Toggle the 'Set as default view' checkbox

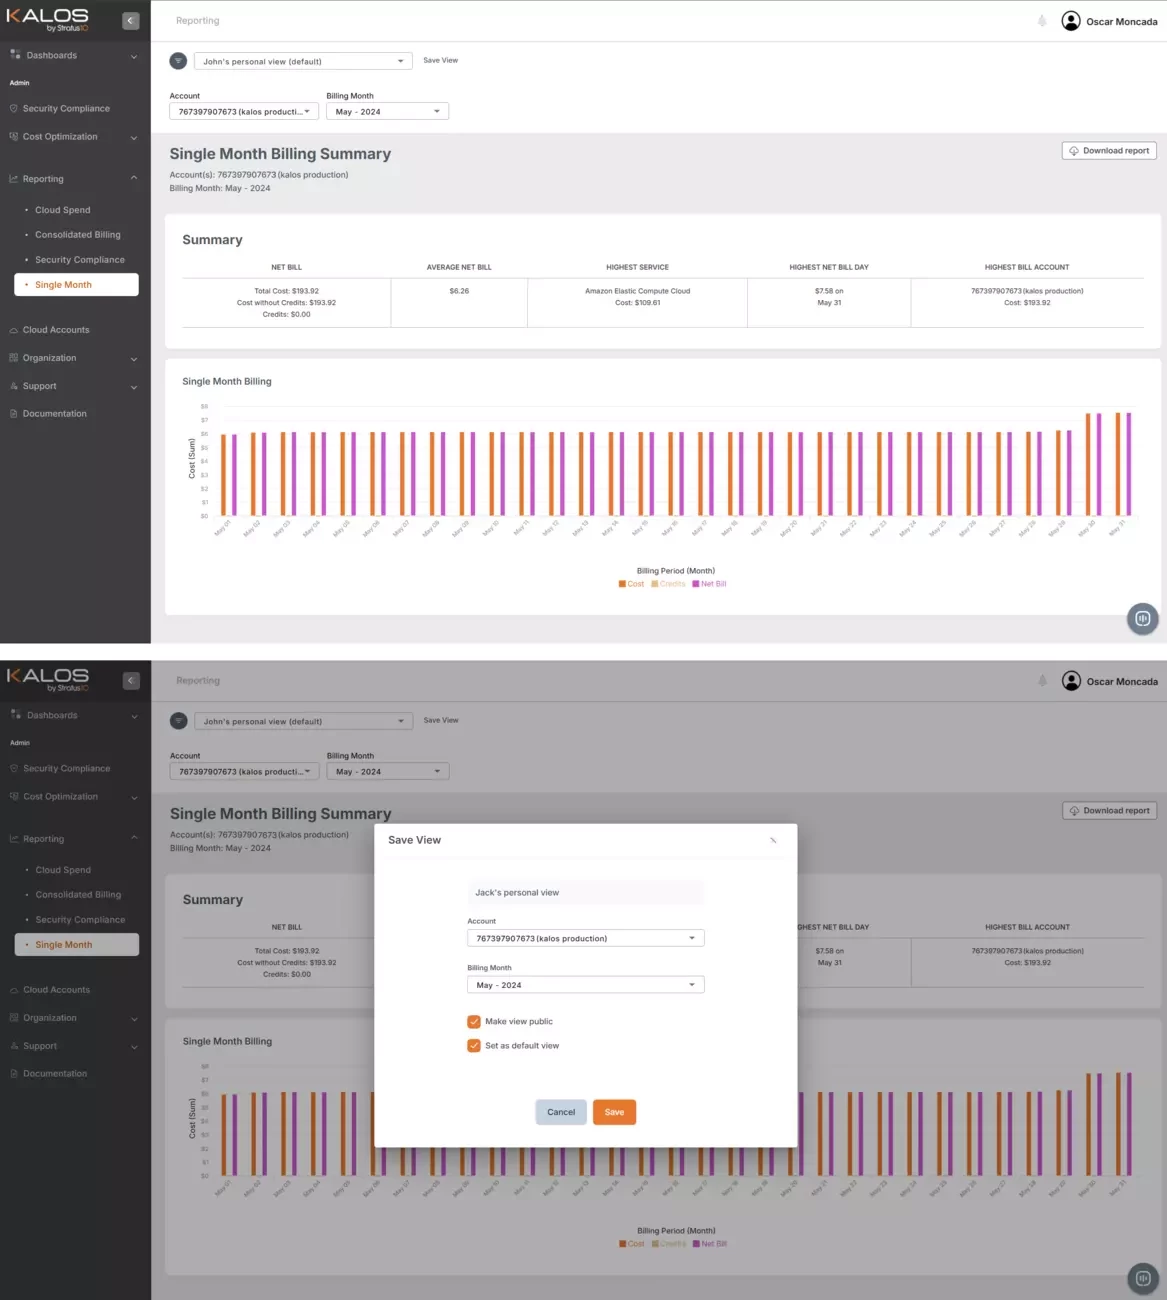pos(474,1046)
